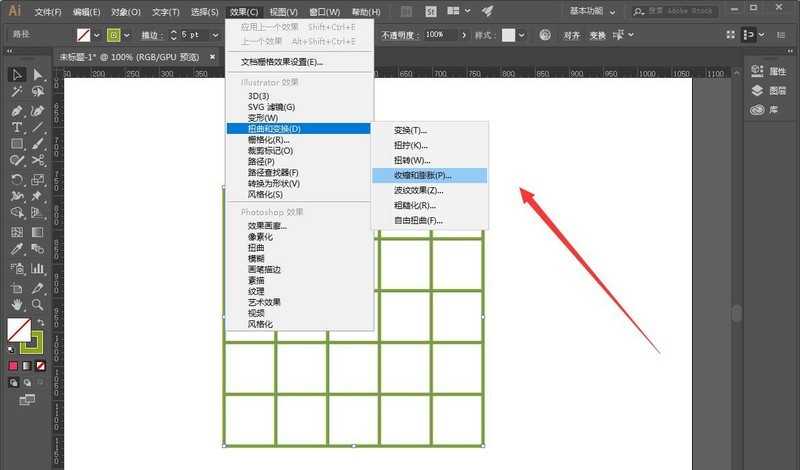Viewport: 800px width, 470px height.
Task: Pick the Eyedropper tool
Action: pyautogui.click(x=17, y=249)
